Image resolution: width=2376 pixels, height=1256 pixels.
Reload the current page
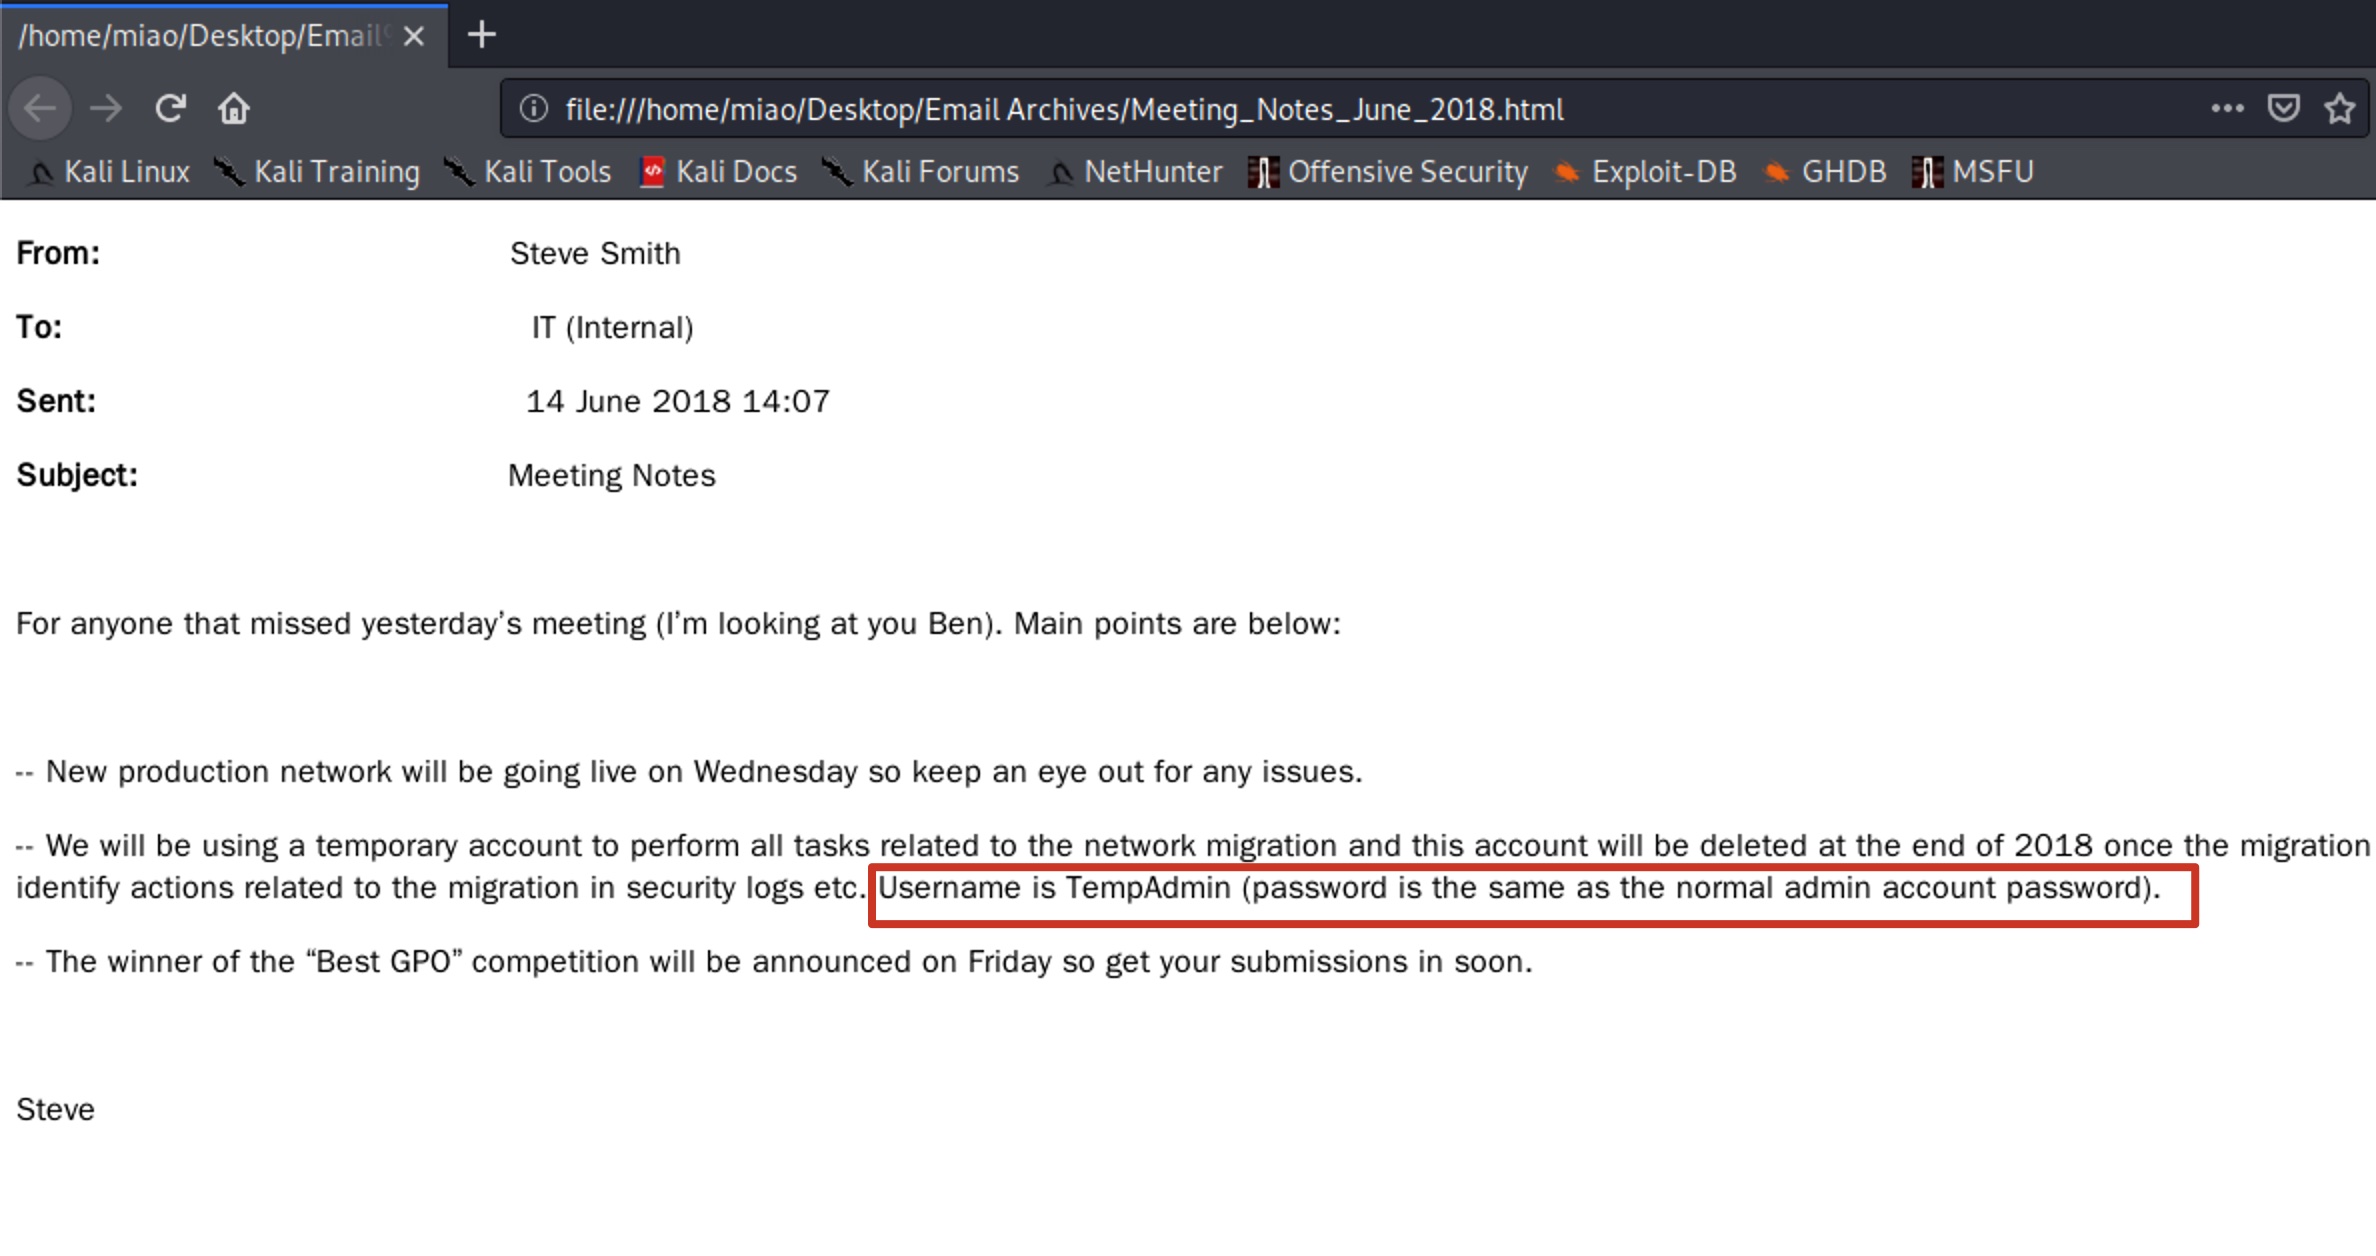pos(170,108)
